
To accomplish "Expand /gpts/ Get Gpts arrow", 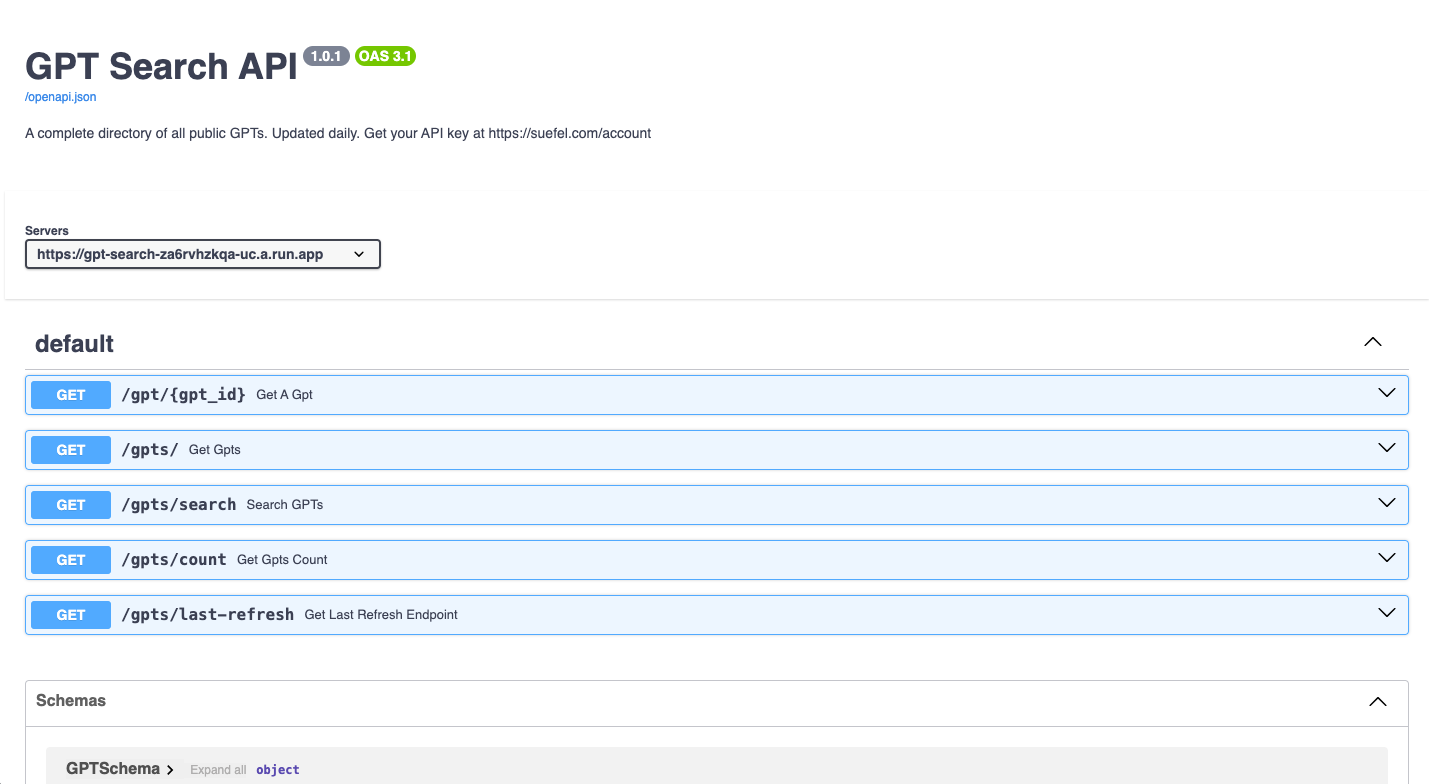I will click(x=1386, y=448).
